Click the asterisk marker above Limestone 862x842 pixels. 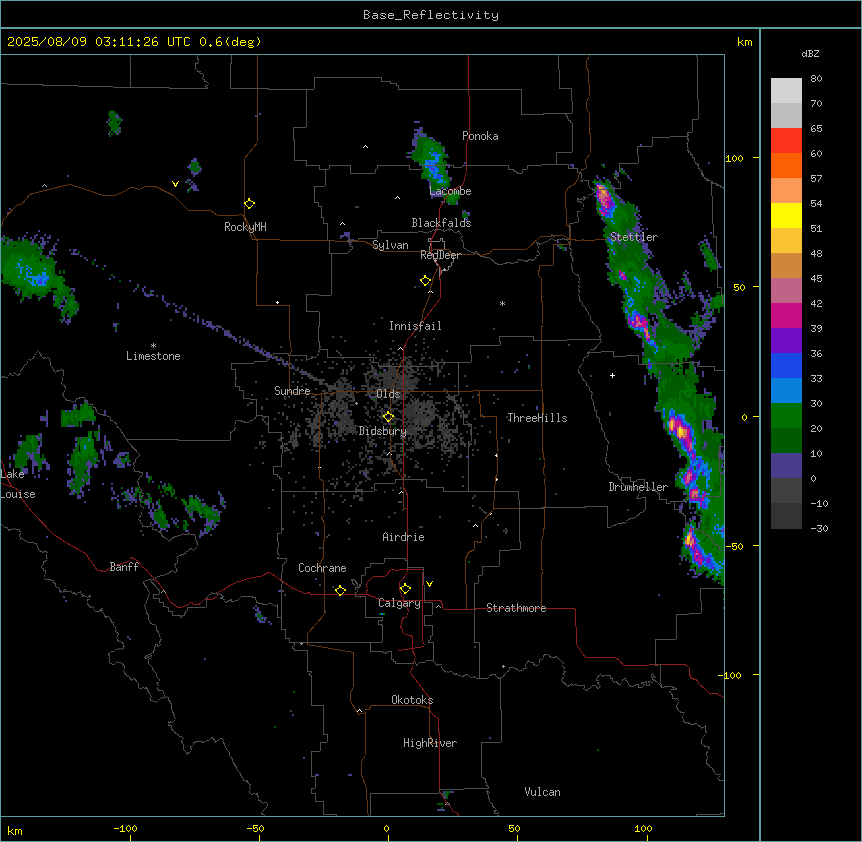coord(153,345)
